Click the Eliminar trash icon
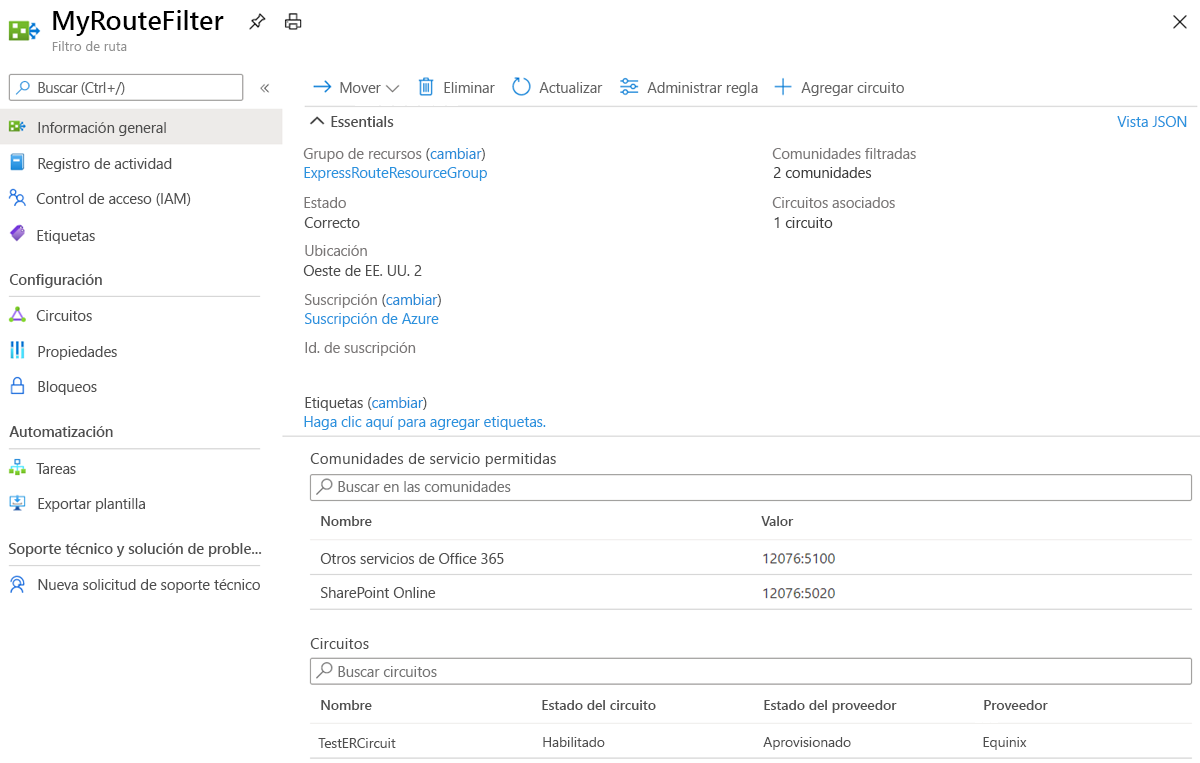The height and width of the screenshot is (763, 1200). [x=426, y=87]
